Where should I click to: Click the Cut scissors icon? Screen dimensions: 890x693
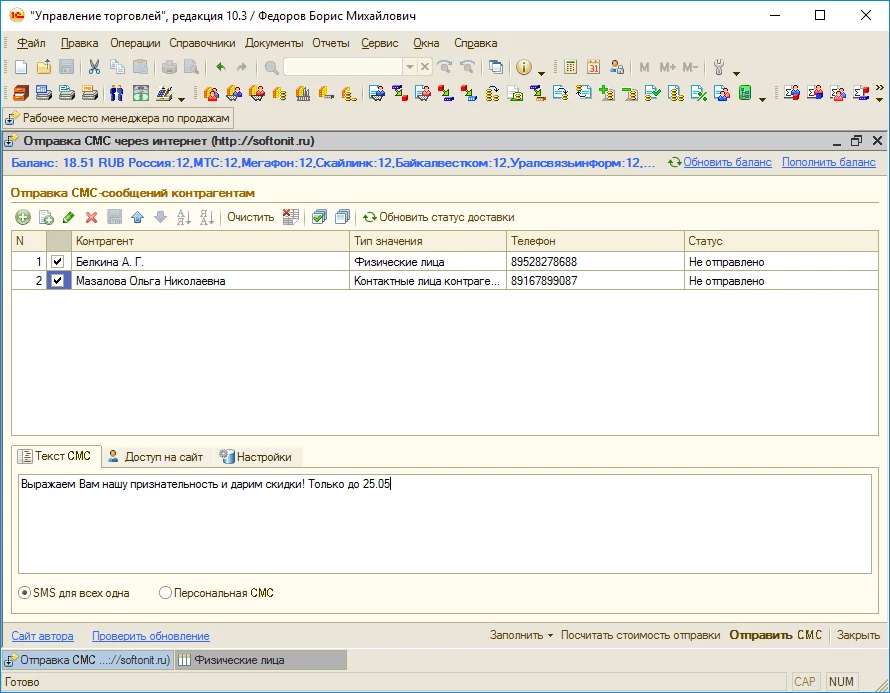pyautogui.click(x=94, y=67)
